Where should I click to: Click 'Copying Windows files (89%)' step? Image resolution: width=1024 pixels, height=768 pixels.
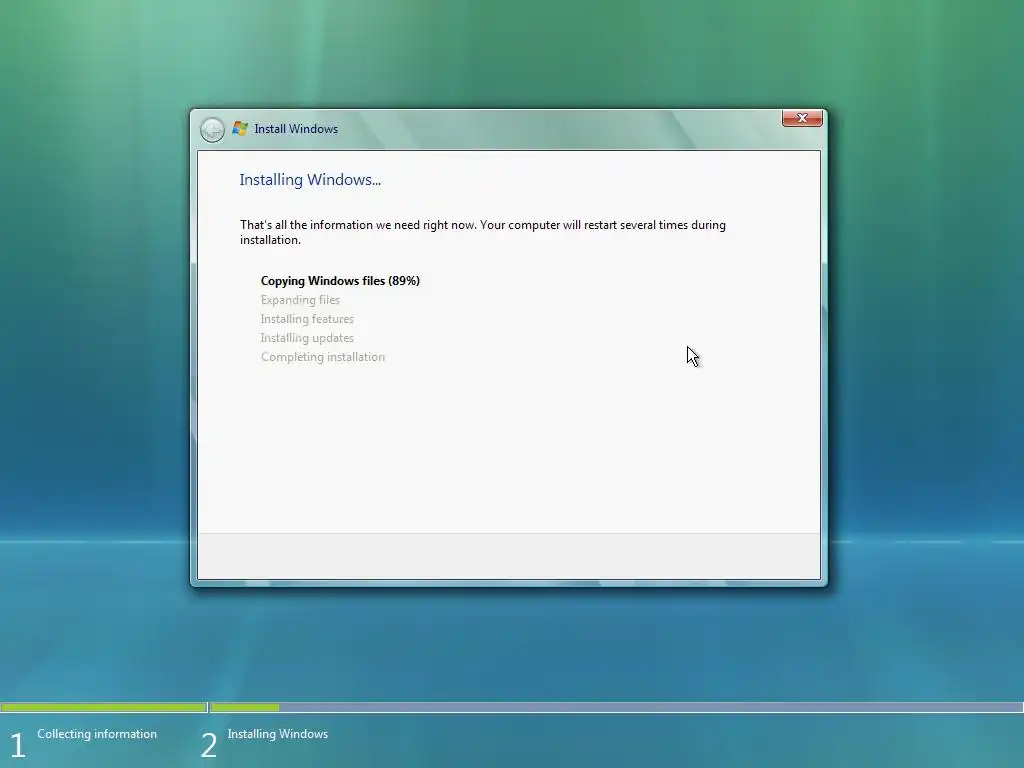340,281
